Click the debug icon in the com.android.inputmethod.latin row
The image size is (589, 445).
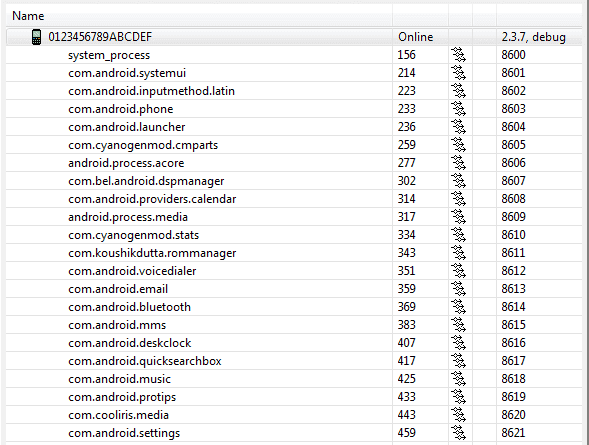click(x=459, y=91)
